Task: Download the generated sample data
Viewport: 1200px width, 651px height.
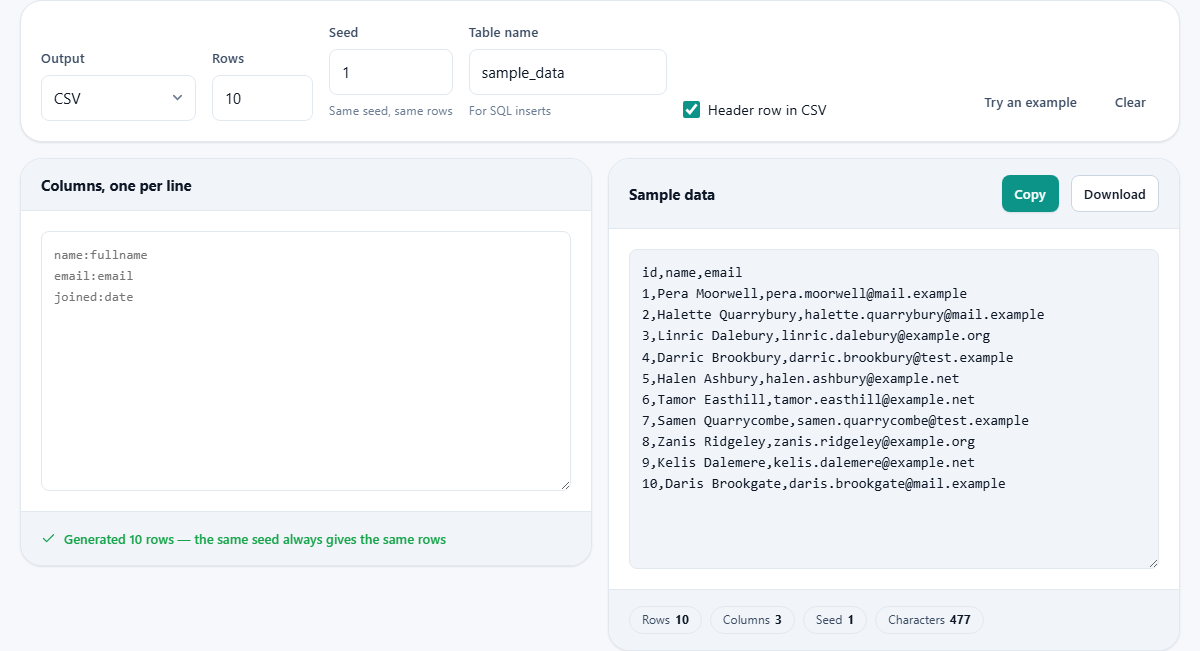Action: click(1115, 194)
